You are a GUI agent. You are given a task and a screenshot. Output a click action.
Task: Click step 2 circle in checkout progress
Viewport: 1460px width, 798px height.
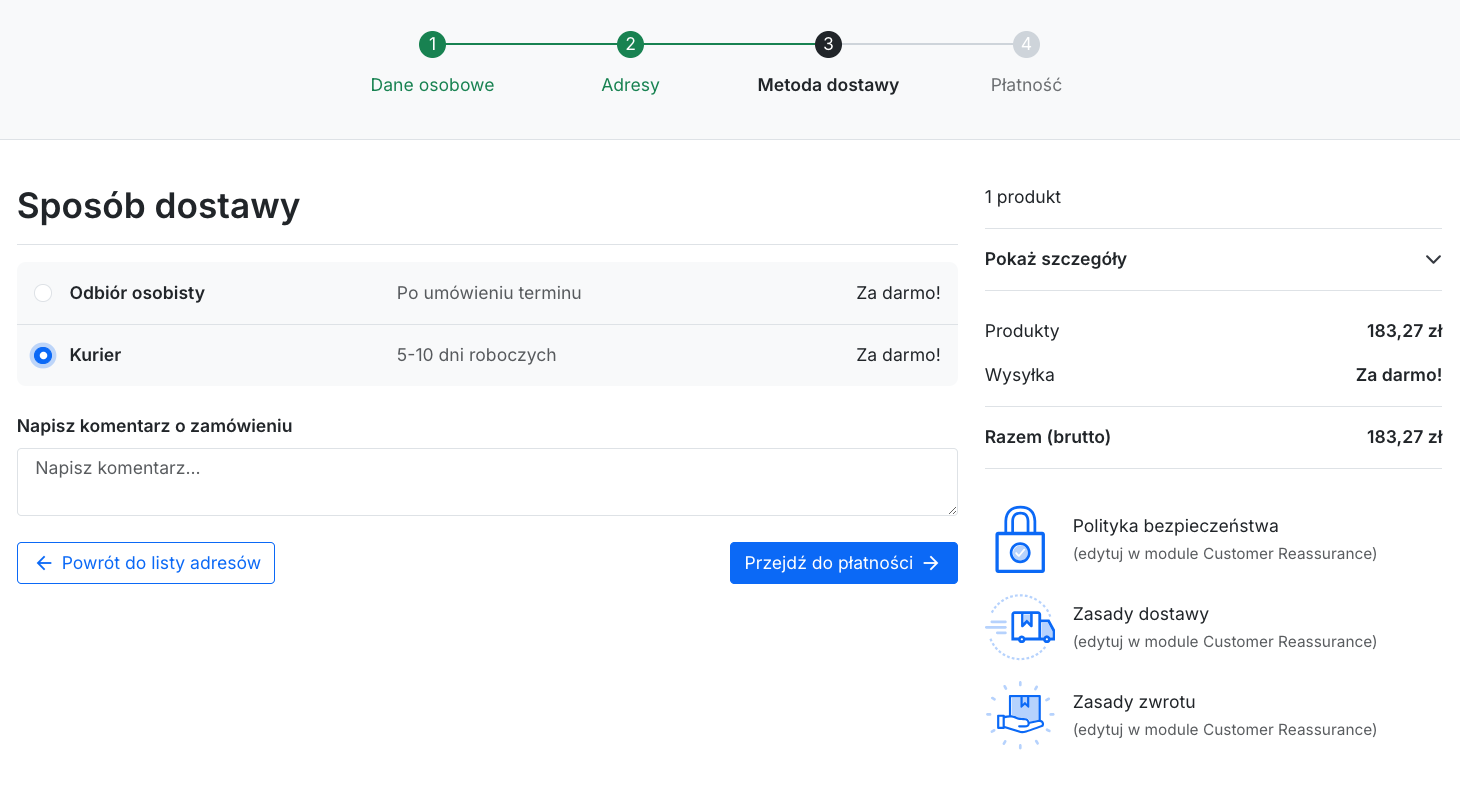pyautogui.click(x=630, y=44)
